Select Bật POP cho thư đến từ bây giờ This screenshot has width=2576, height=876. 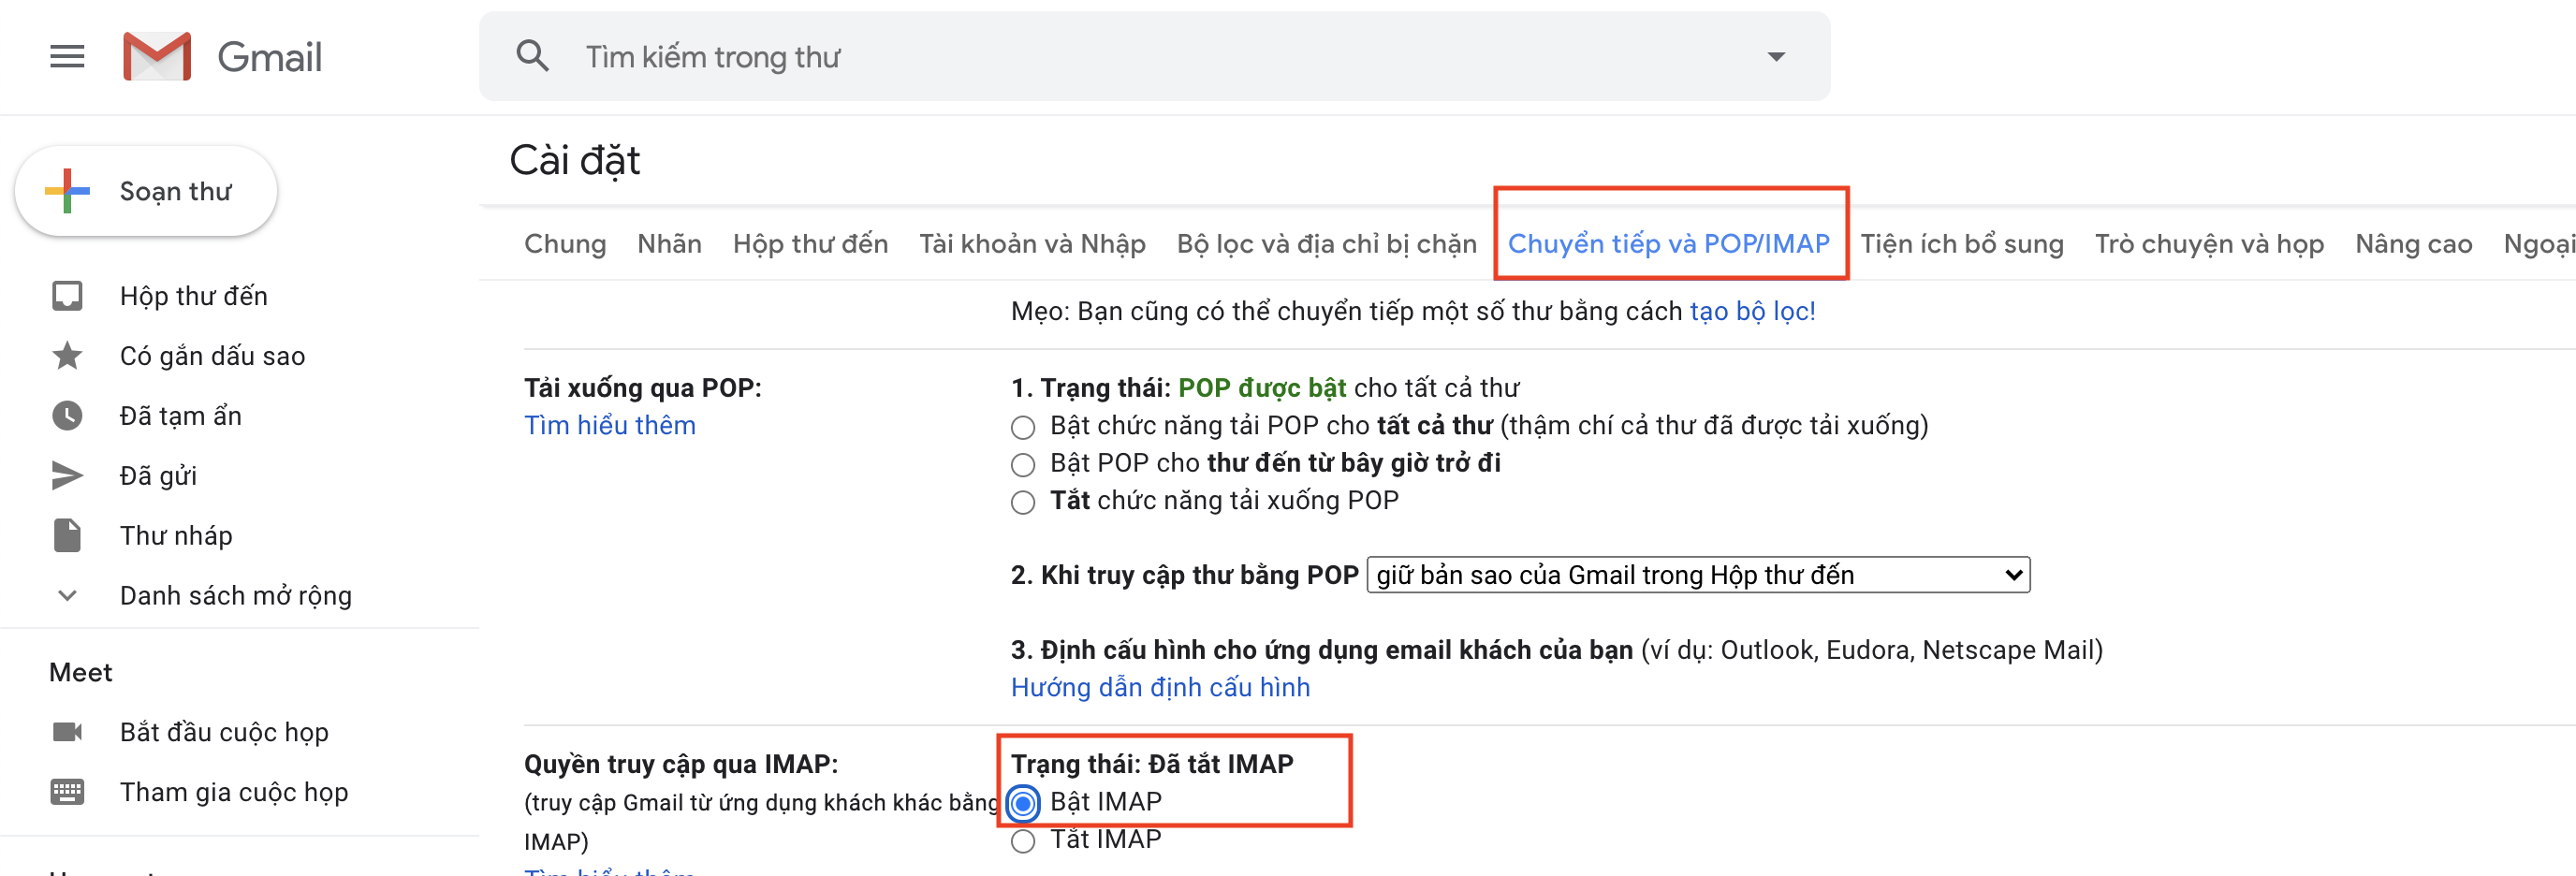(1023, 465)
